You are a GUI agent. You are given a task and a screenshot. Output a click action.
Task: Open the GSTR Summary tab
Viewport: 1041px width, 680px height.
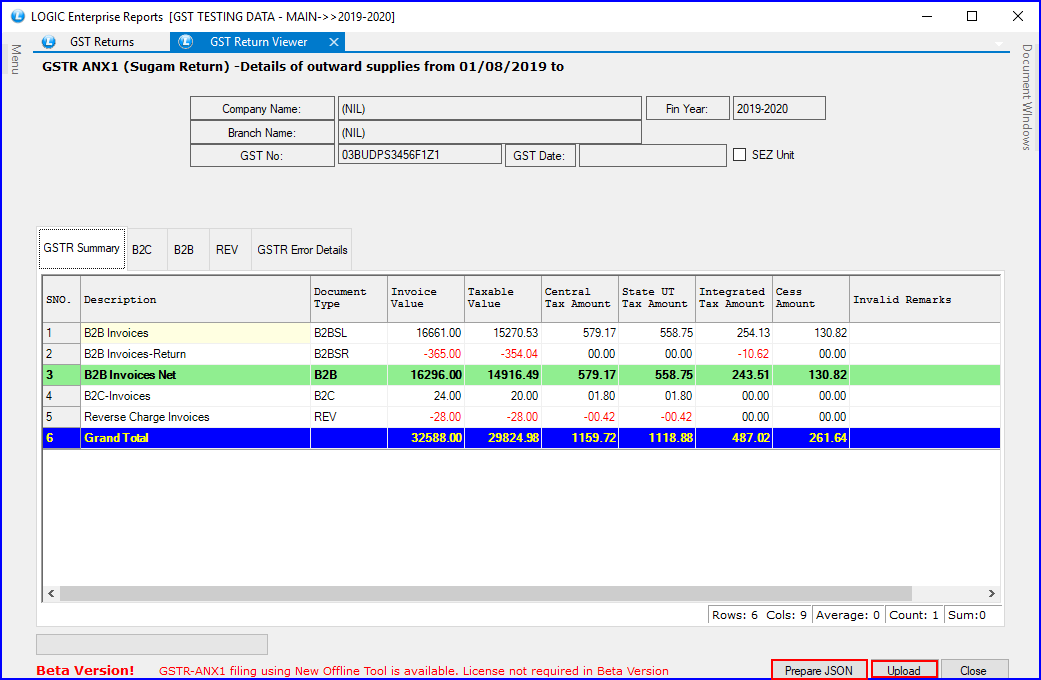click(x=82, y=248)
